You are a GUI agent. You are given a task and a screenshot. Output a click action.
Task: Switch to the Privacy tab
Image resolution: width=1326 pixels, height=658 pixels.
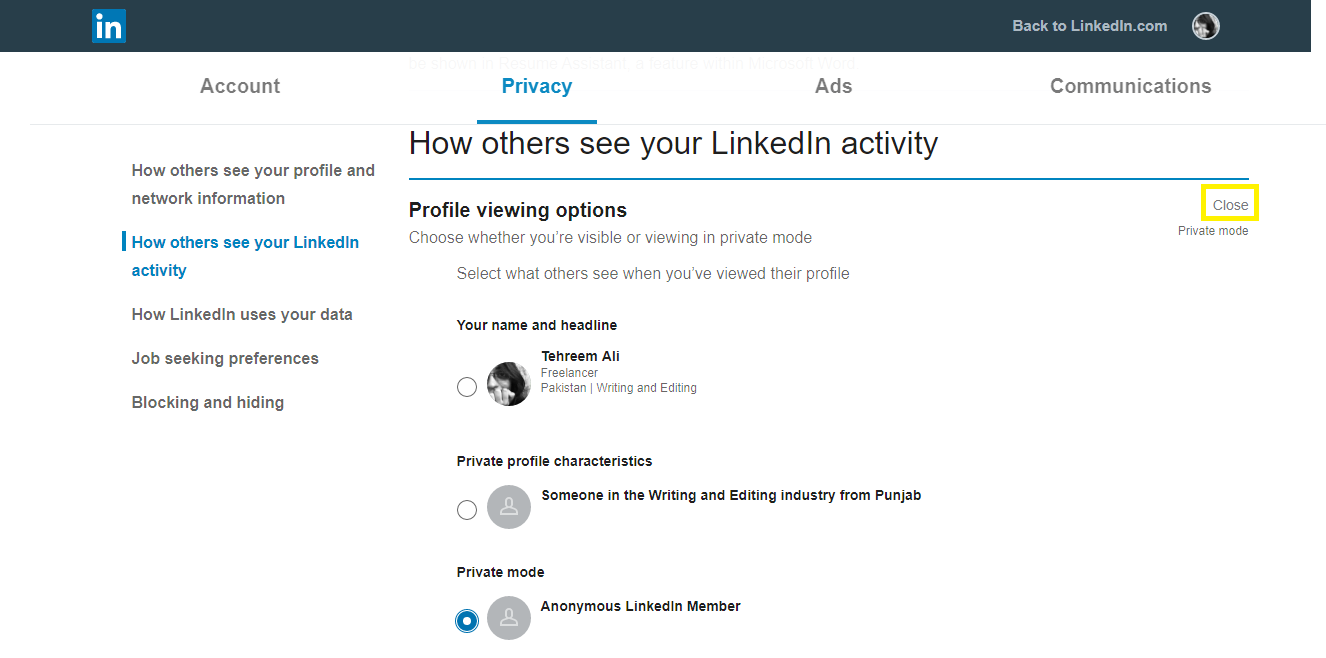537,86
